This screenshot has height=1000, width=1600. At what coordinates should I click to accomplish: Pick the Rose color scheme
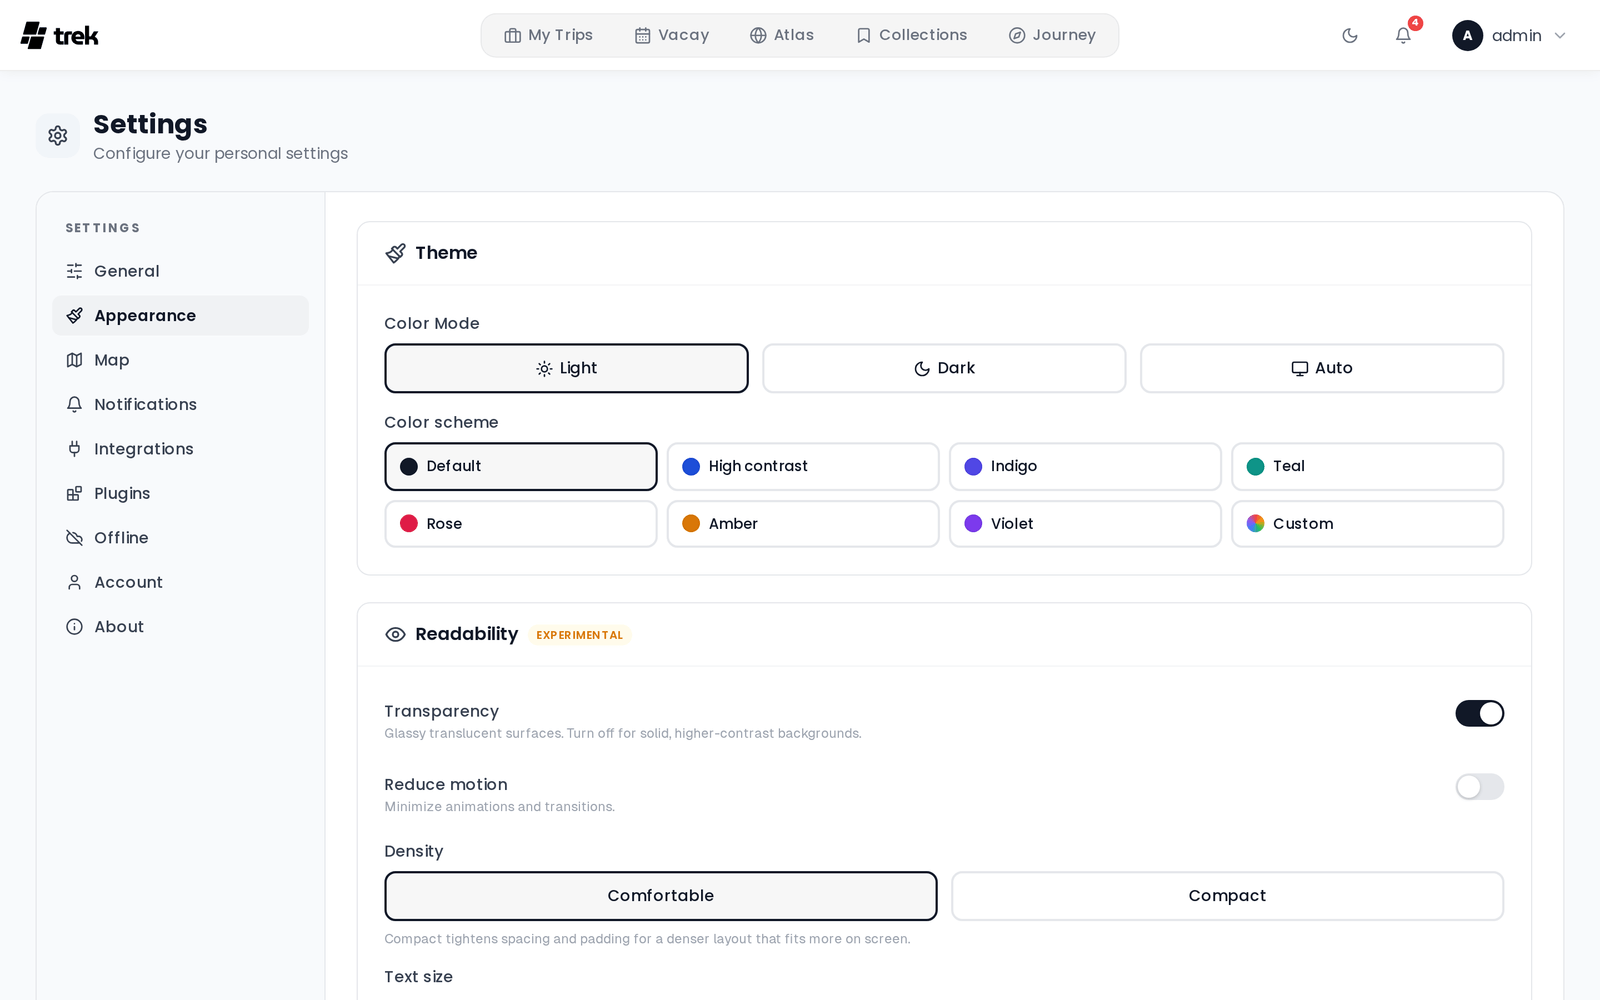click(521, 524)
